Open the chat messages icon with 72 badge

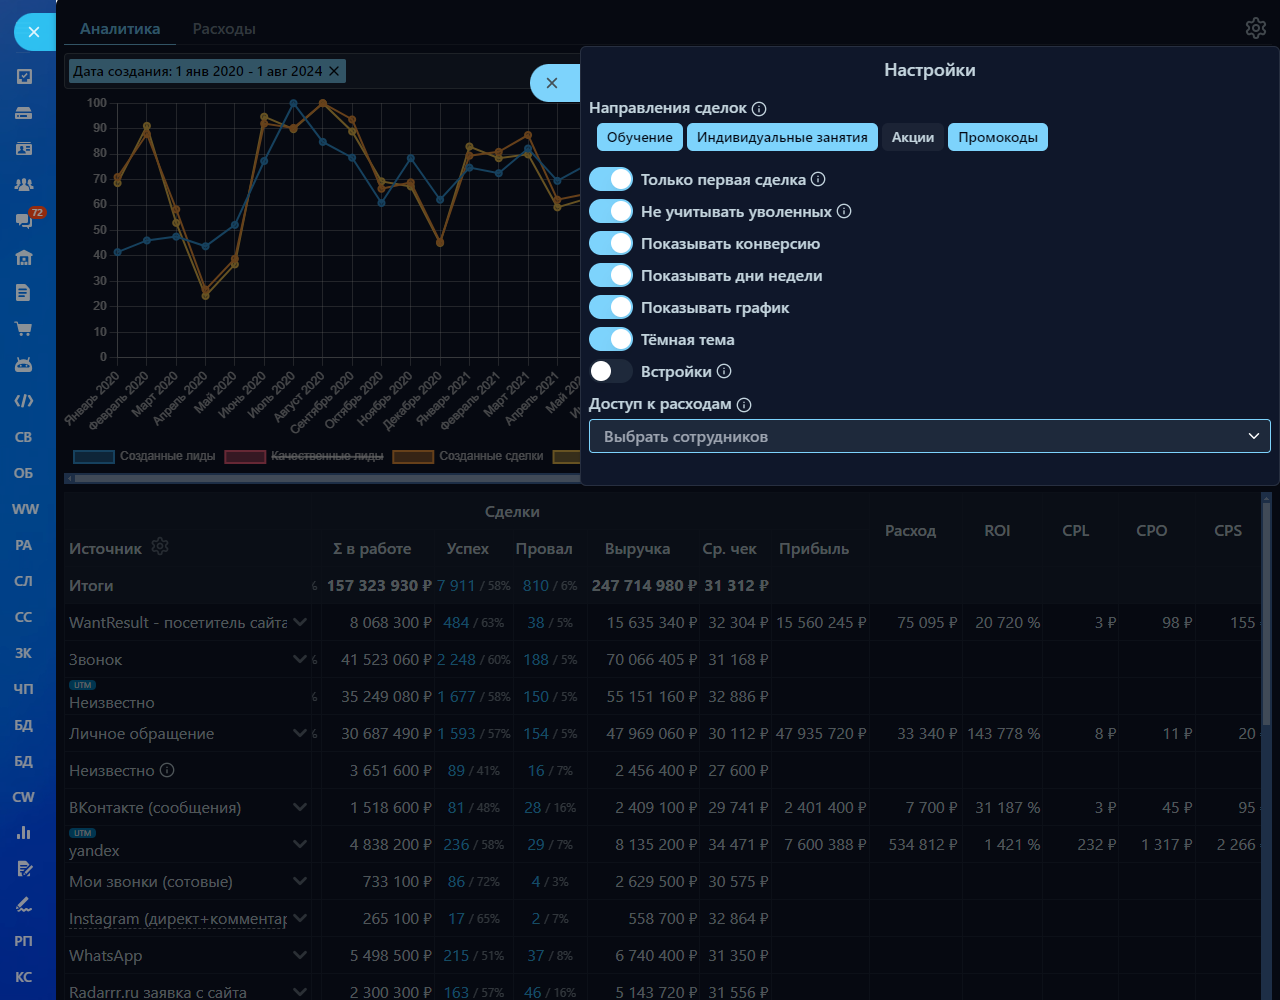(25, 220)
